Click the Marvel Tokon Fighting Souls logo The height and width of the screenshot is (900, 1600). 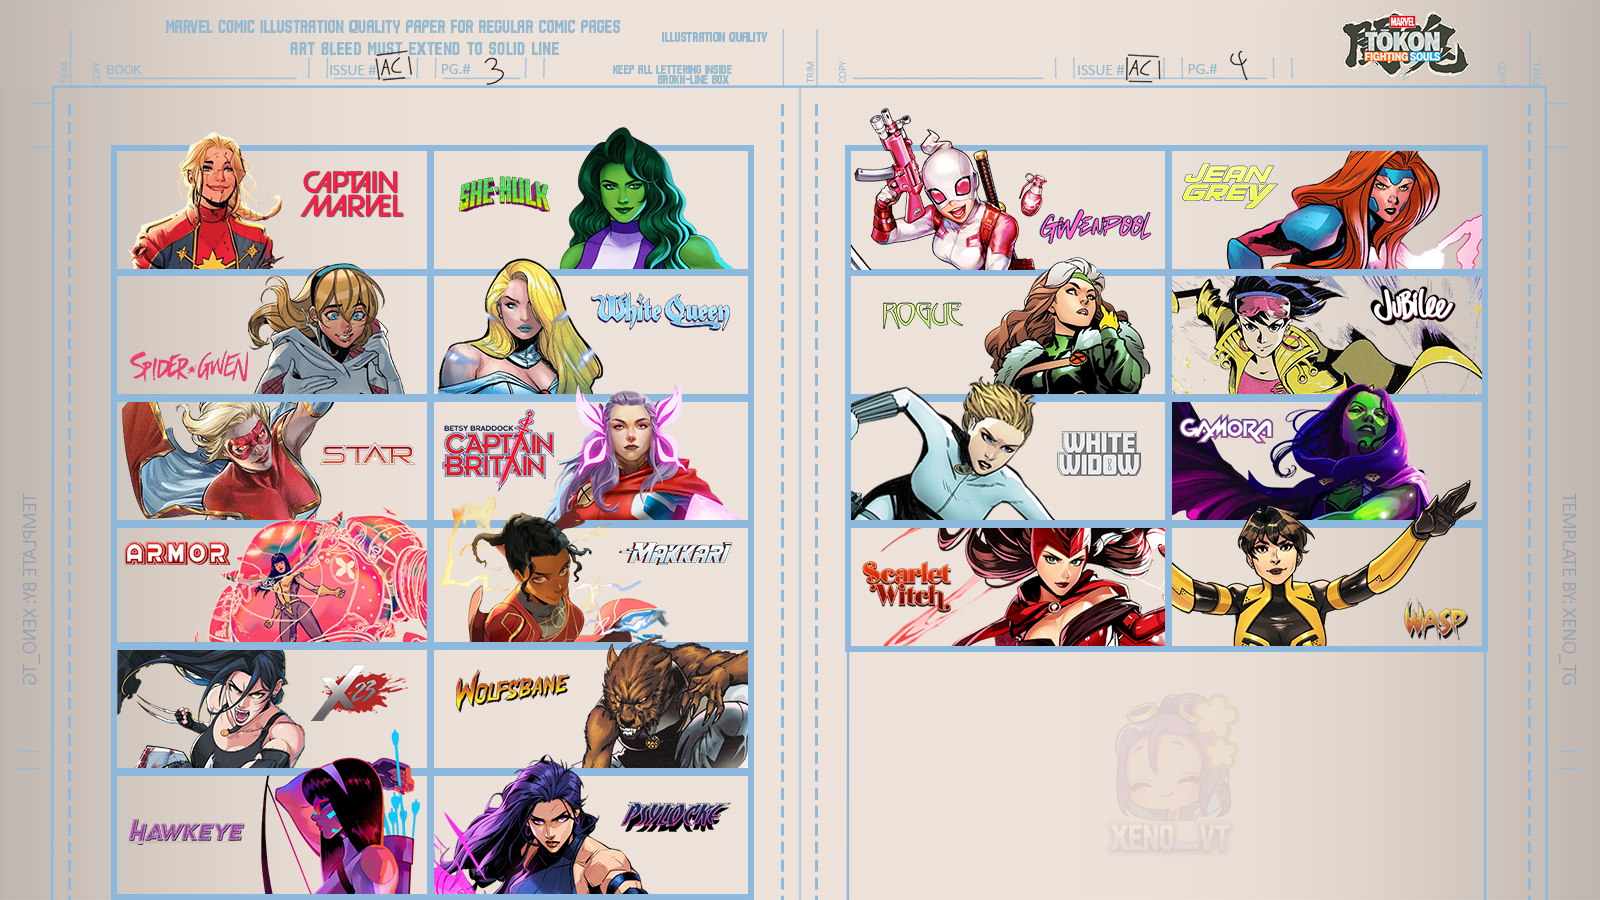(1405, 45)
